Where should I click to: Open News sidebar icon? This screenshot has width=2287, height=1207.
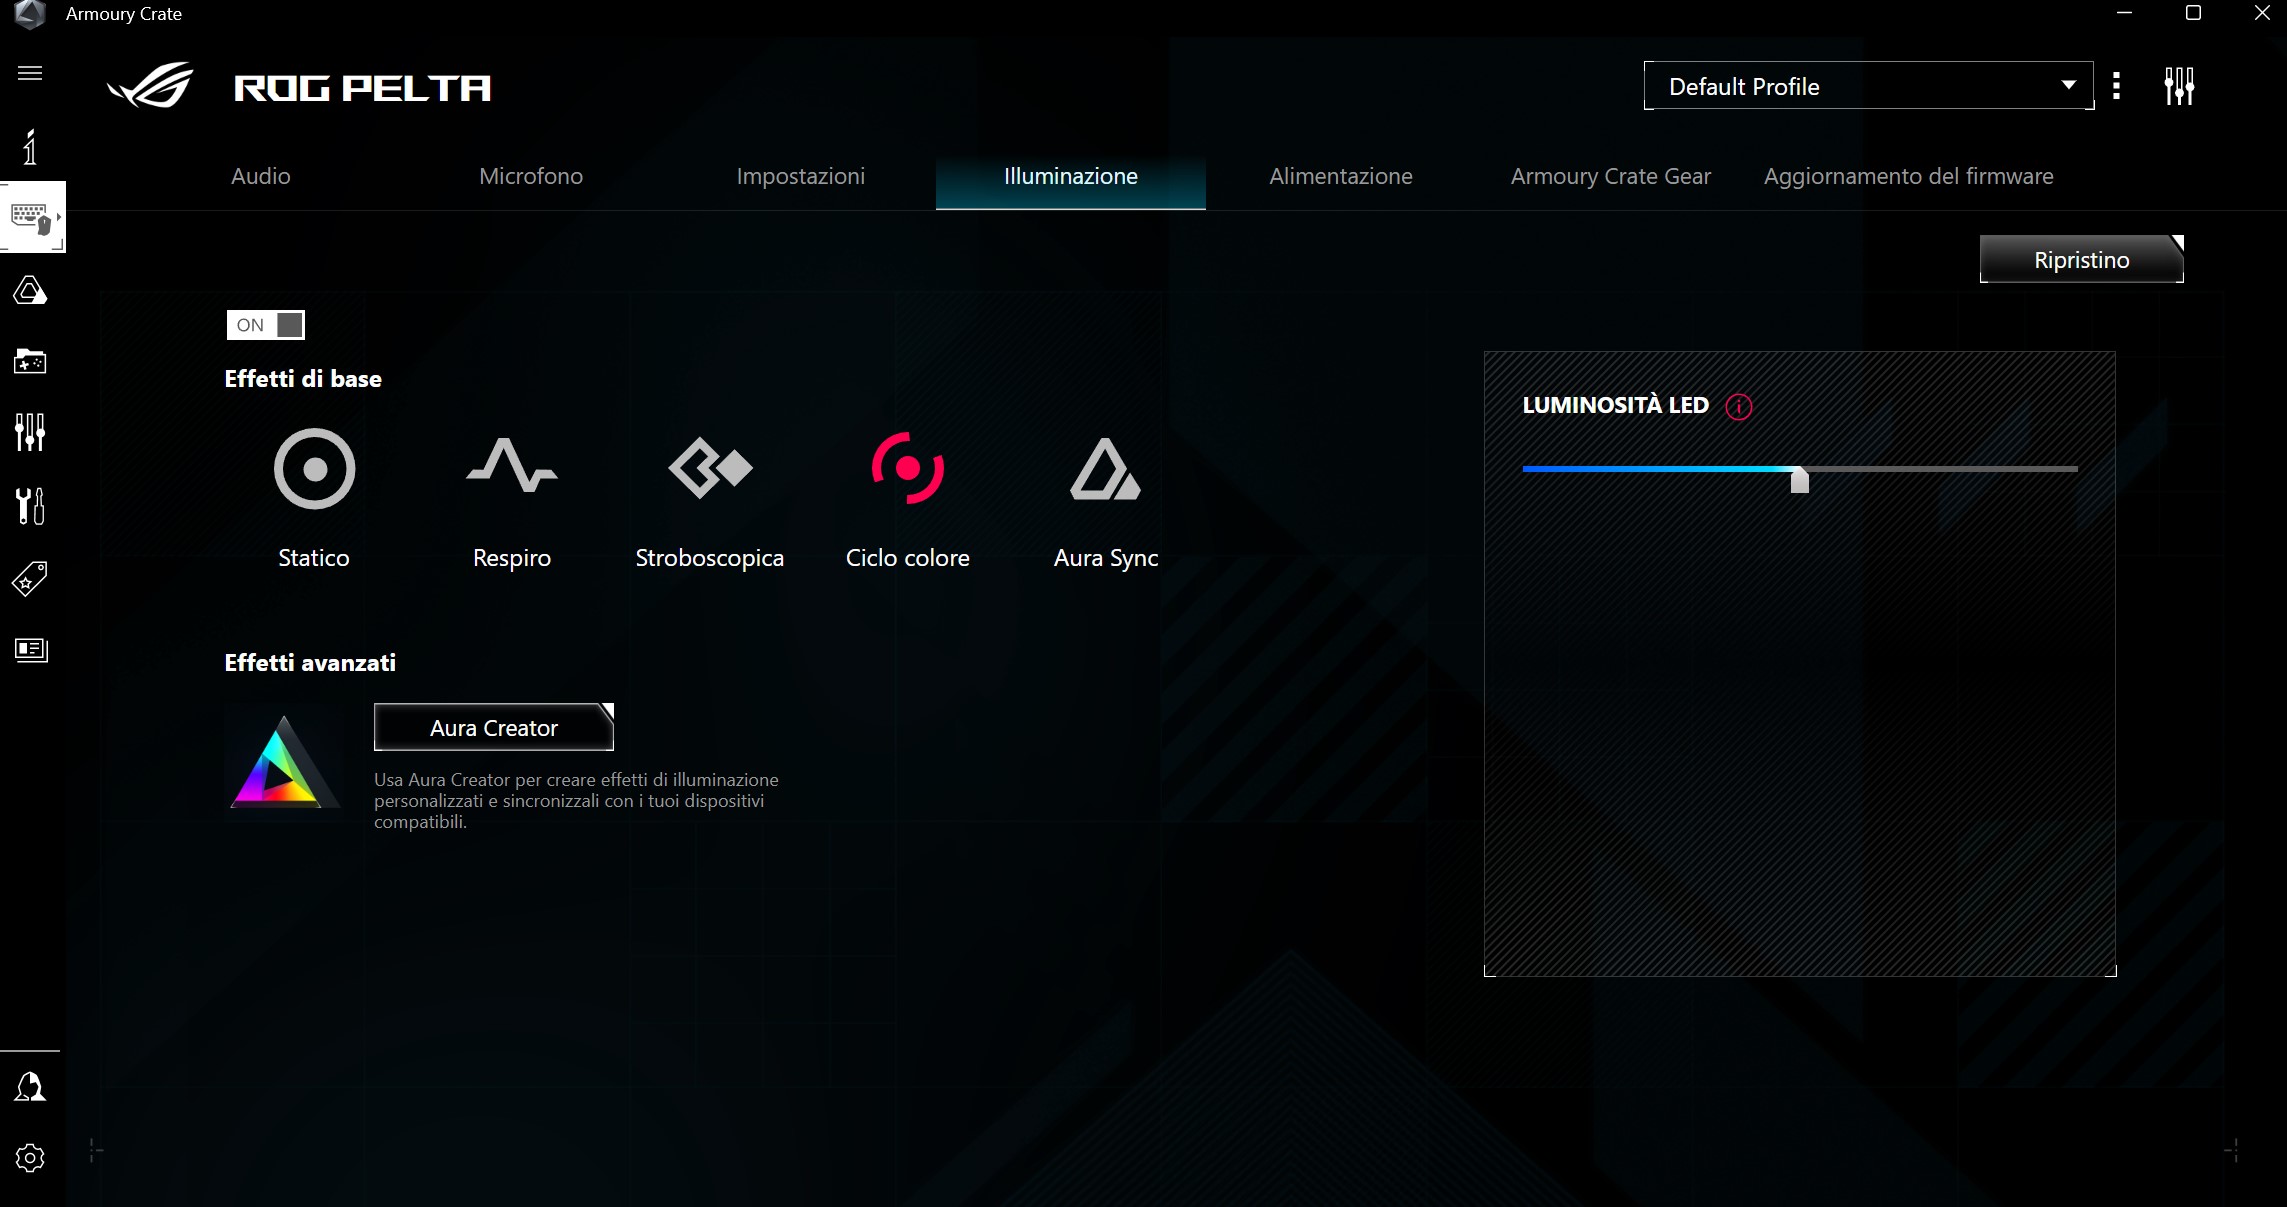pos(31,650)
